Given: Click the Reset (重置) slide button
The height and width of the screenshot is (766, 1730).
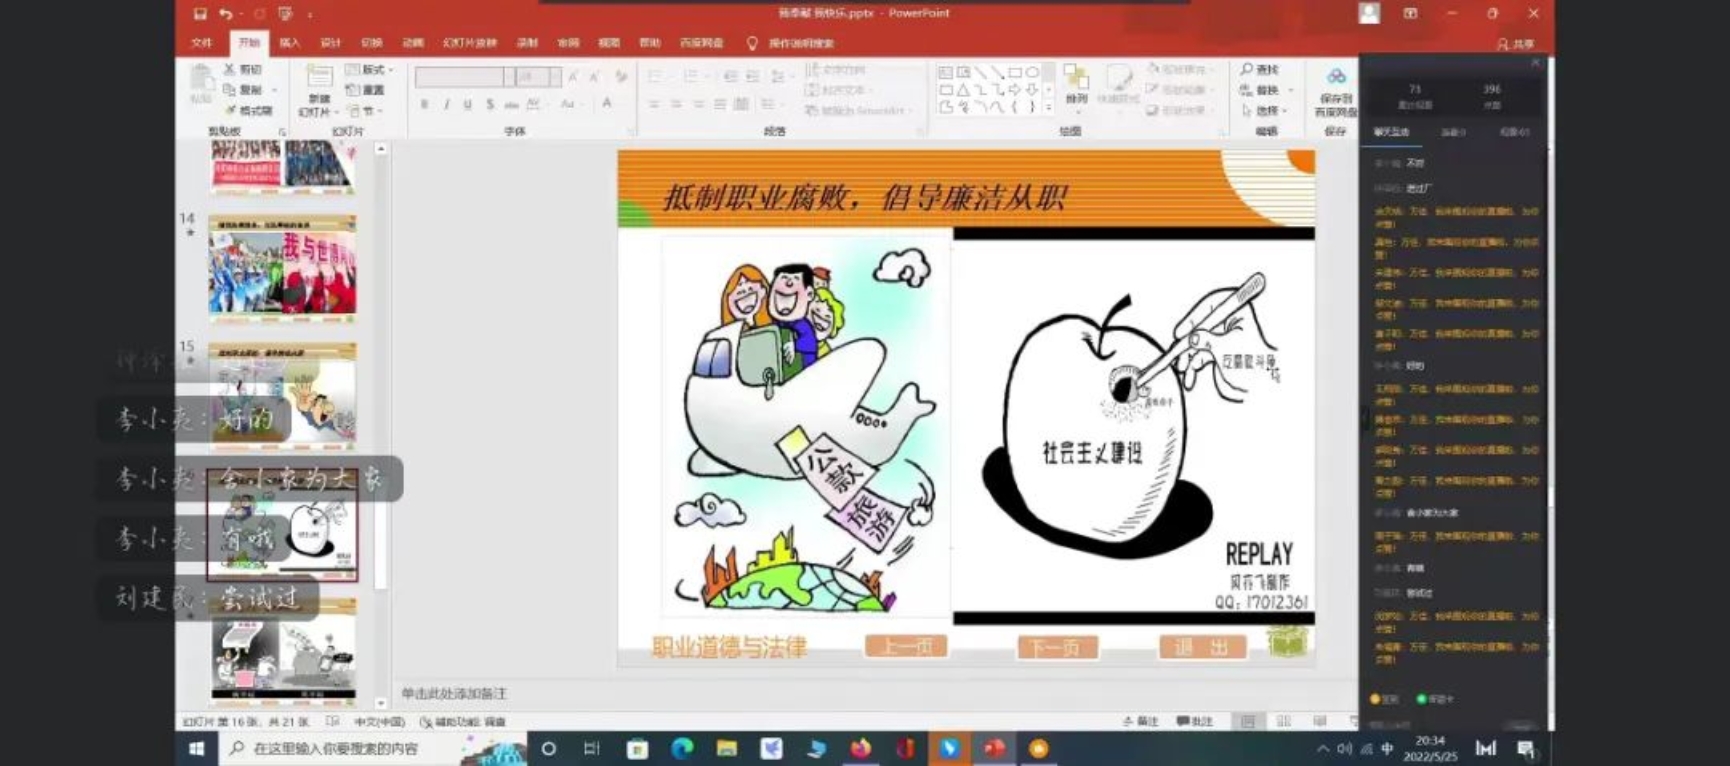Looking at the screenshot, I should (x=365, y=90).
